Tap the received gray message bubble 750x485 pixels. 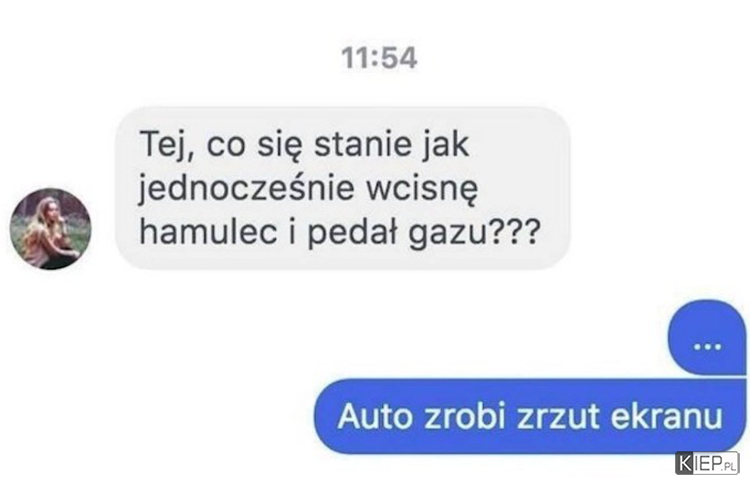tap(343, 188)
